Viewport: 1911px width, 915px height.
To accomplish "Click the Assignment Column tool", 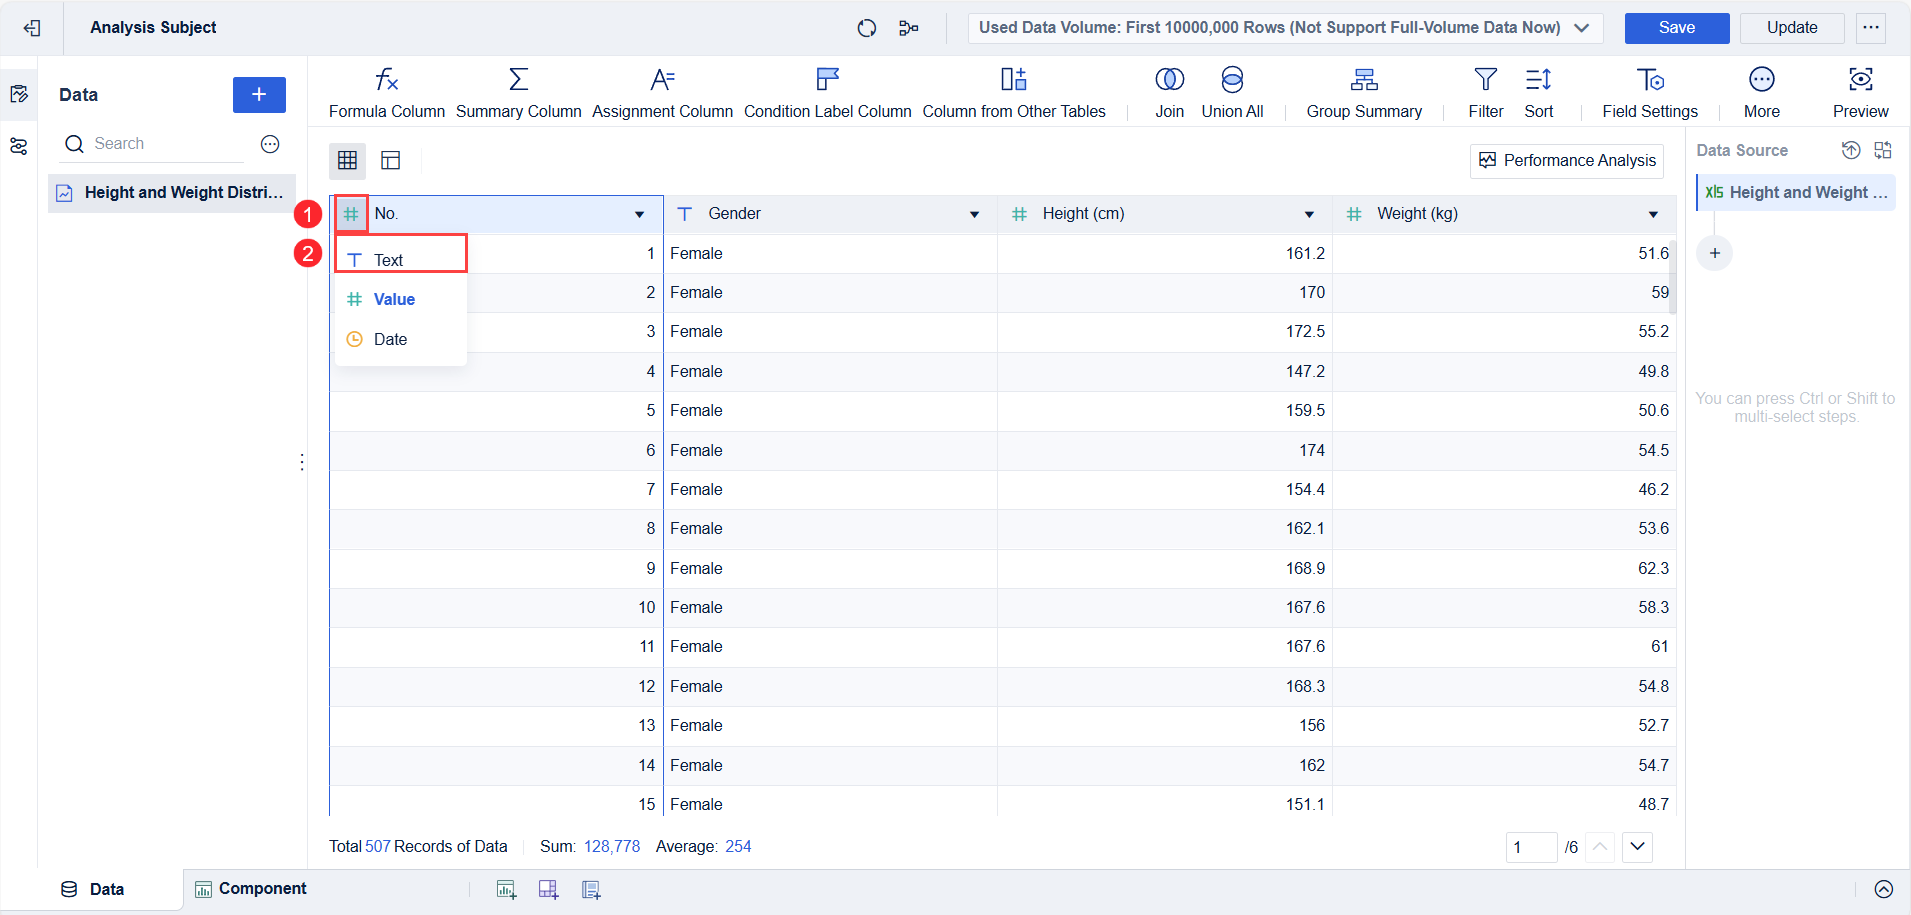I will point(662,93).
